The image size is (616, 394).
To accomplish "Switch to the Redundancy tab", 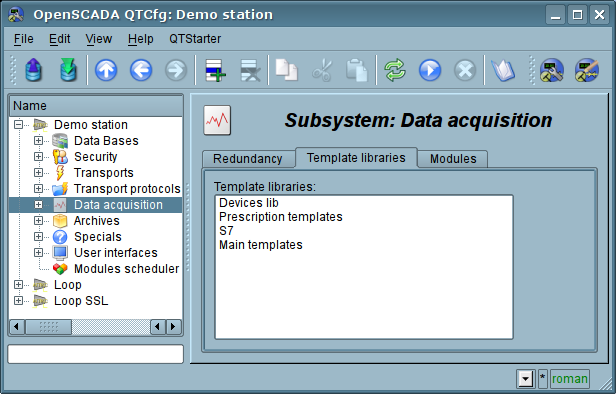I will (x=248, y=159).
